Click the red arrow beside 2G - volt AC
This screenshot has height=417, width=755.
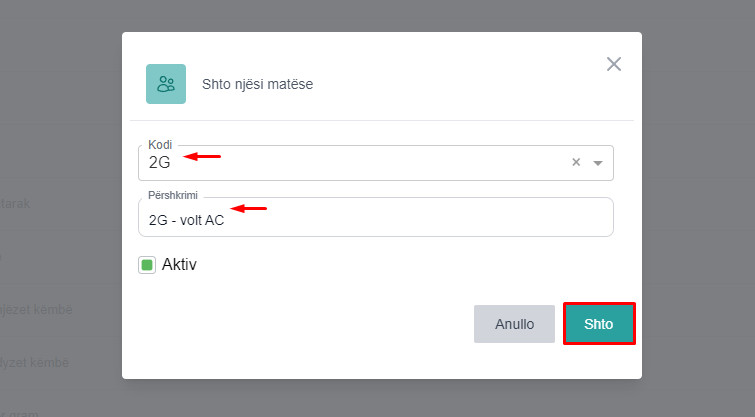coord(250,208)
